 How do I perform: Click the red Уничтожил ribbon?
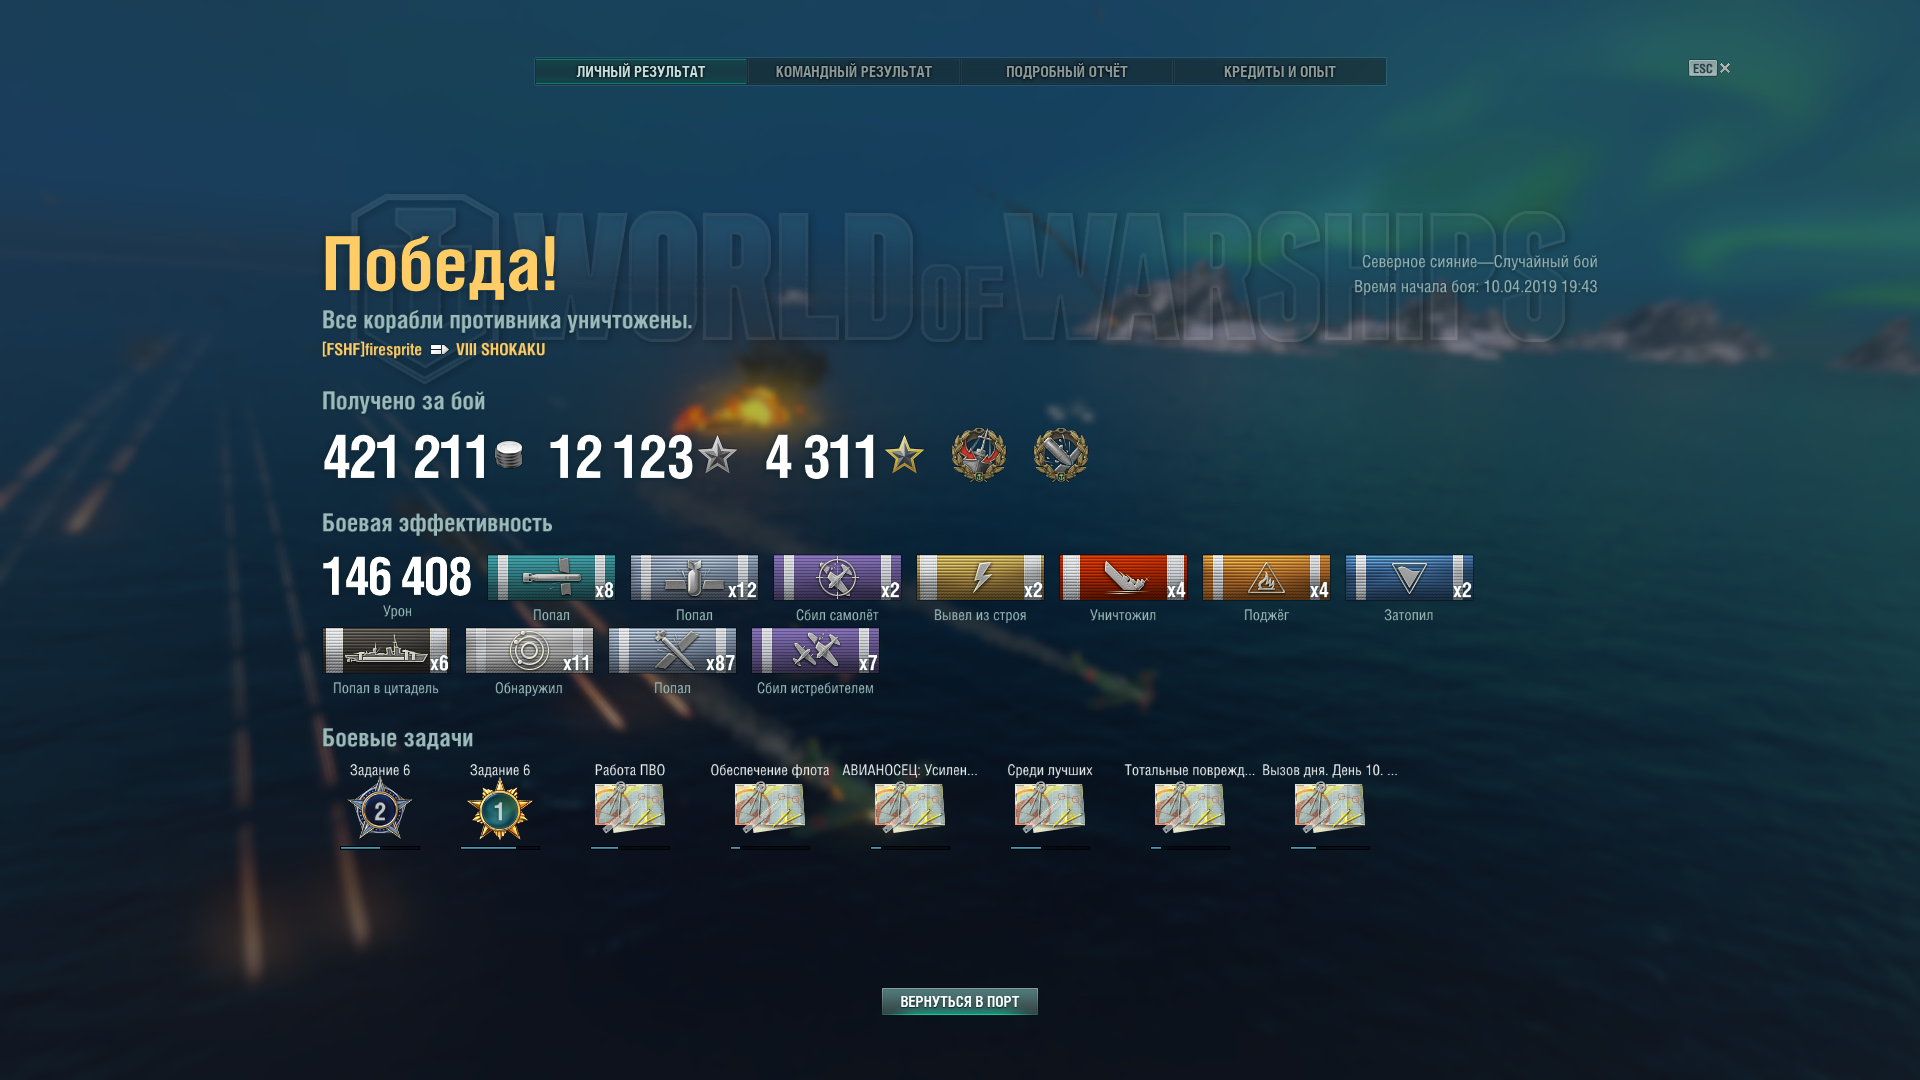coord(1123,578)
